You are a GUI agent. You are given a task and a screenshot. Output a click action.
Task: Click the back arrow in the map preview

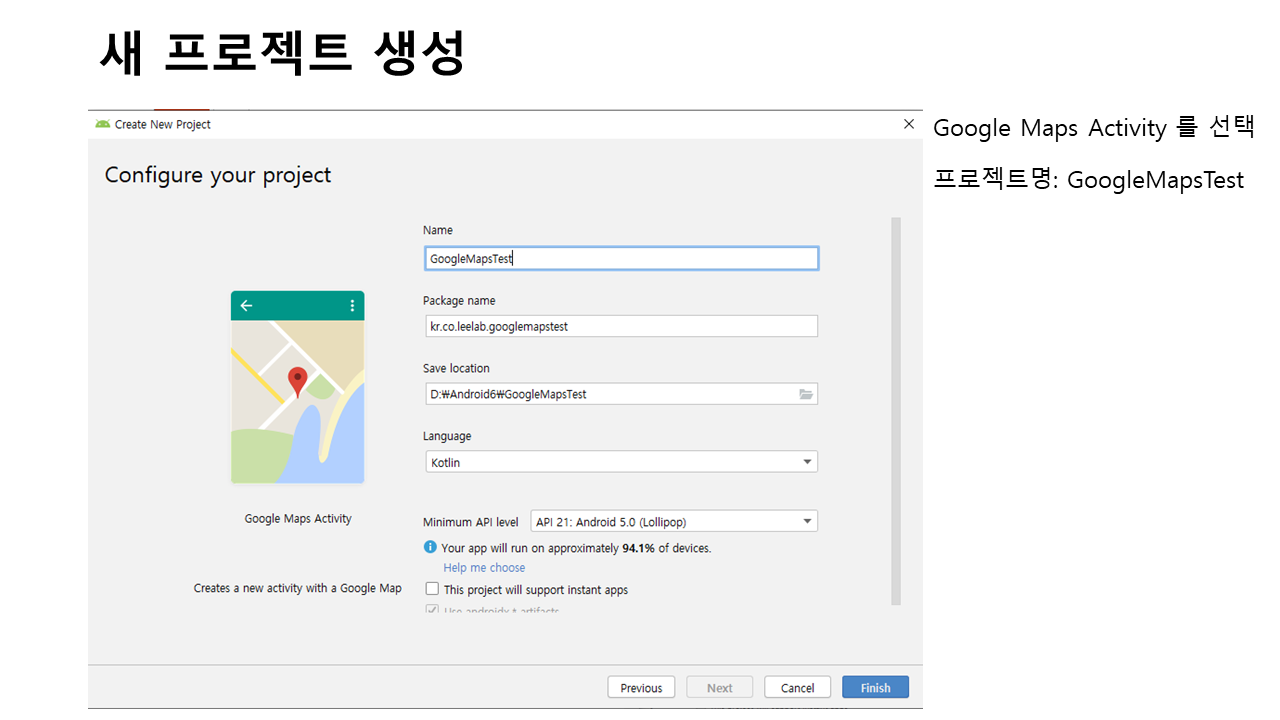[246, 306]
